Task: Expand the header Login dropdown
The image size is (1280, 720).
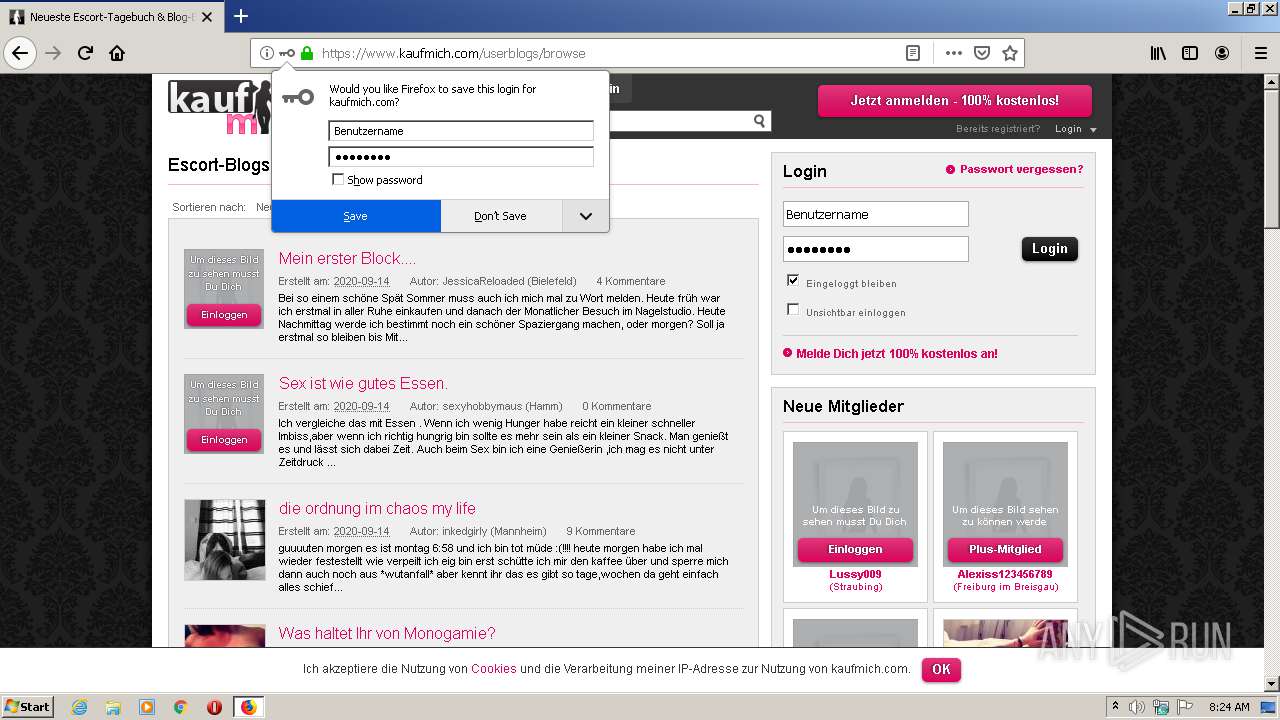Action: coord(1076,129)
